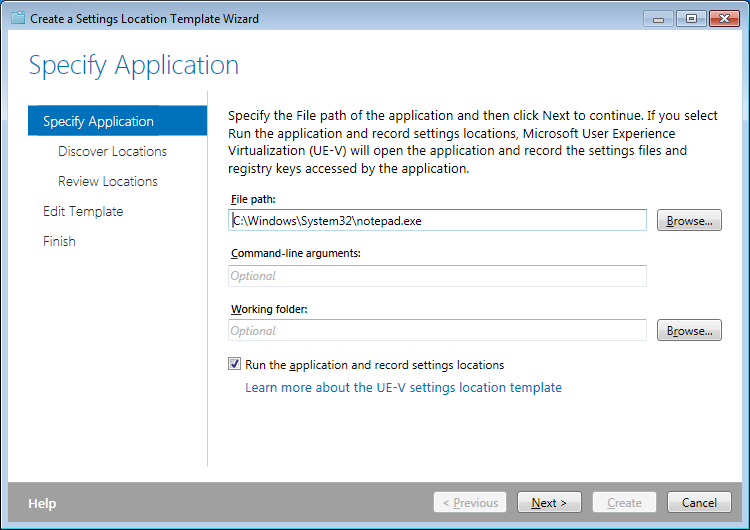750x530 pixels.
Task: Go to Review Locations step
Action: [x=107, y=181]
